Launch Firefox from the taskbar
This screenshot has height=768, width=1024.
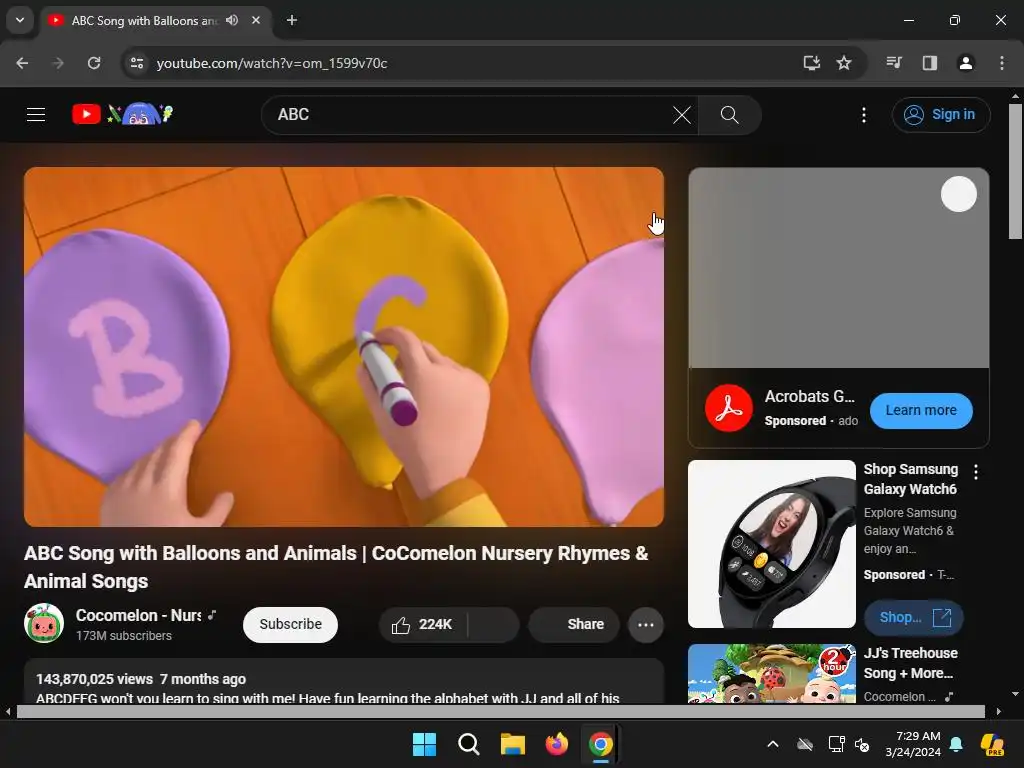click(556, 744)
